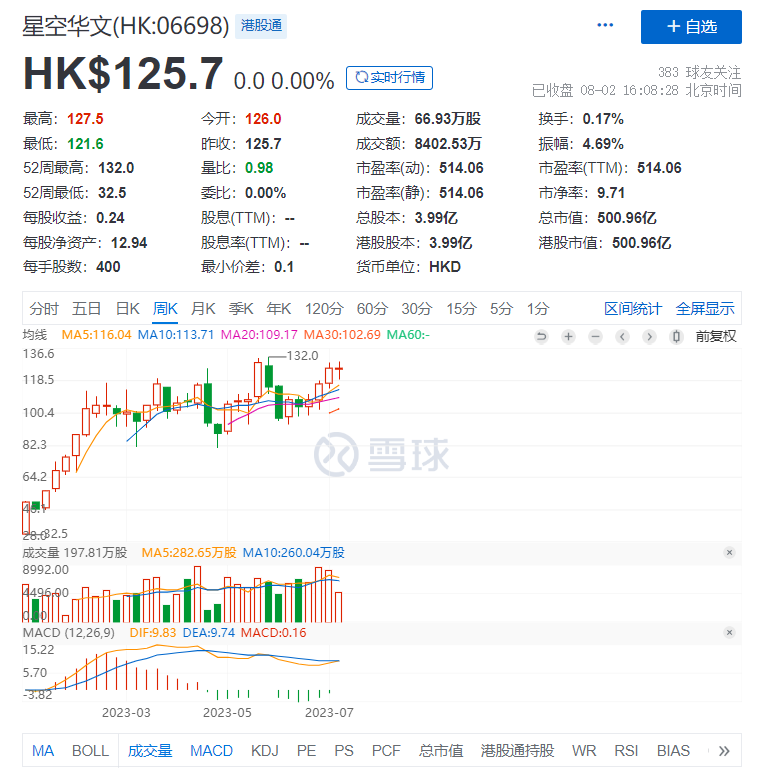Switch to the 日K daily chart tab
Viewport: 760px width, 780px height.
[x=127, y=308]
